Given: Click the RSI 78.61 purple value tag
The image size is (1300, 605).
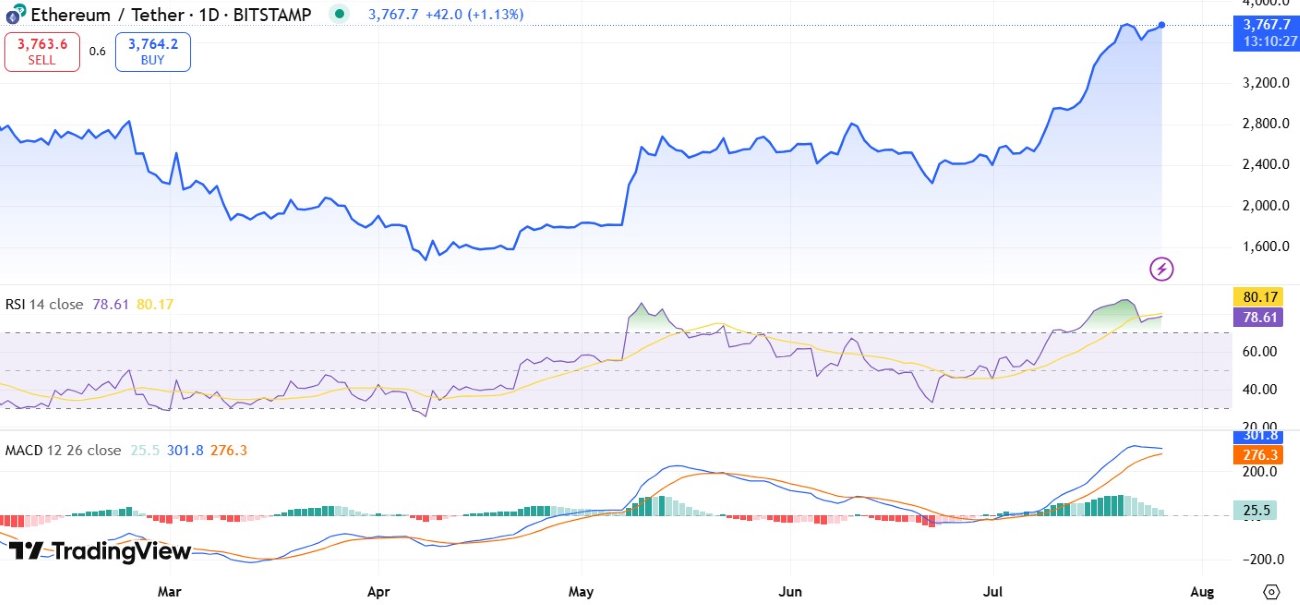Looking at the screenshot, I should pyautogui.click(x=1267, y=316).
